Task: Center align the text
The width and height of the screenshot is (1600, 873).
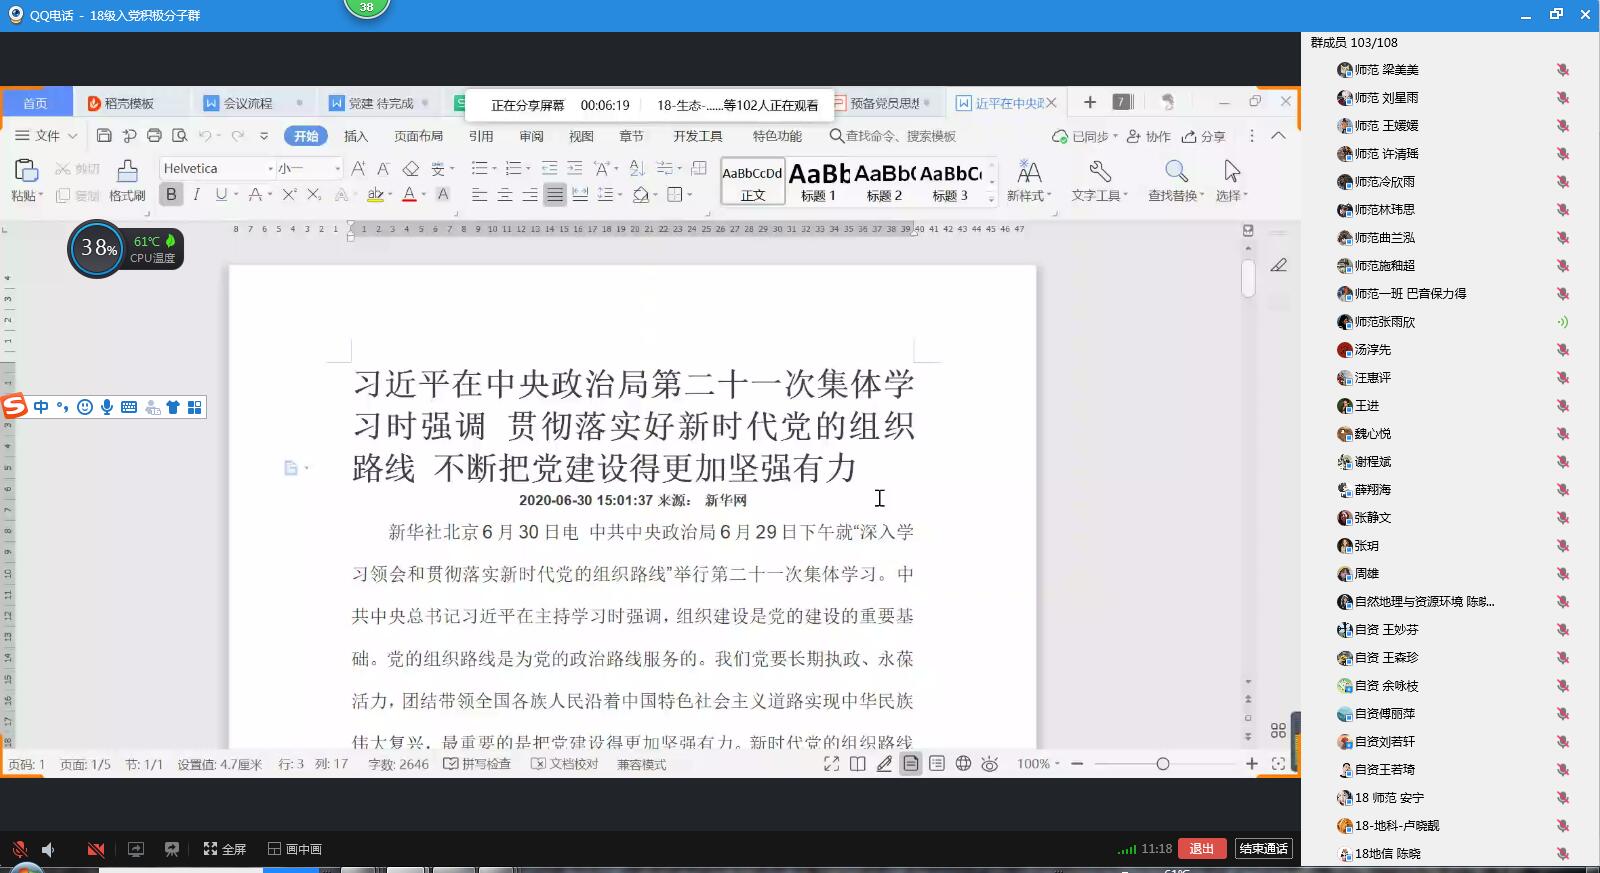Action: point(505,195)
